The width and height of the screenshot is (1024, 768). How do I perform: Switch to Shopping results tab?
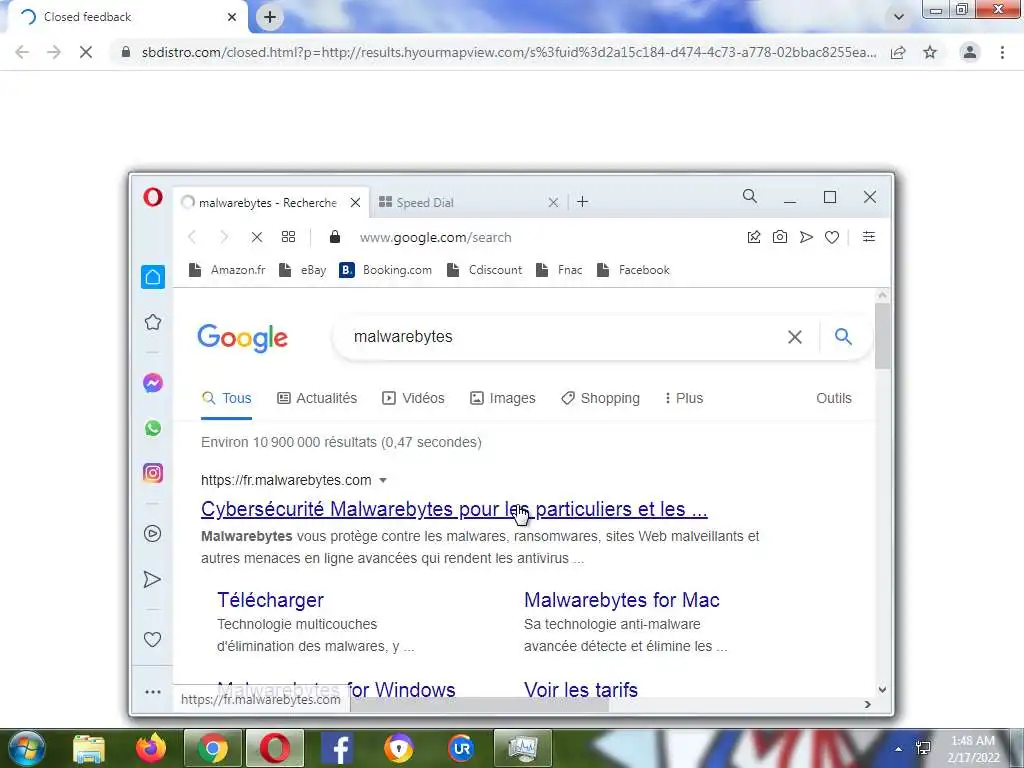click(600, 398)
